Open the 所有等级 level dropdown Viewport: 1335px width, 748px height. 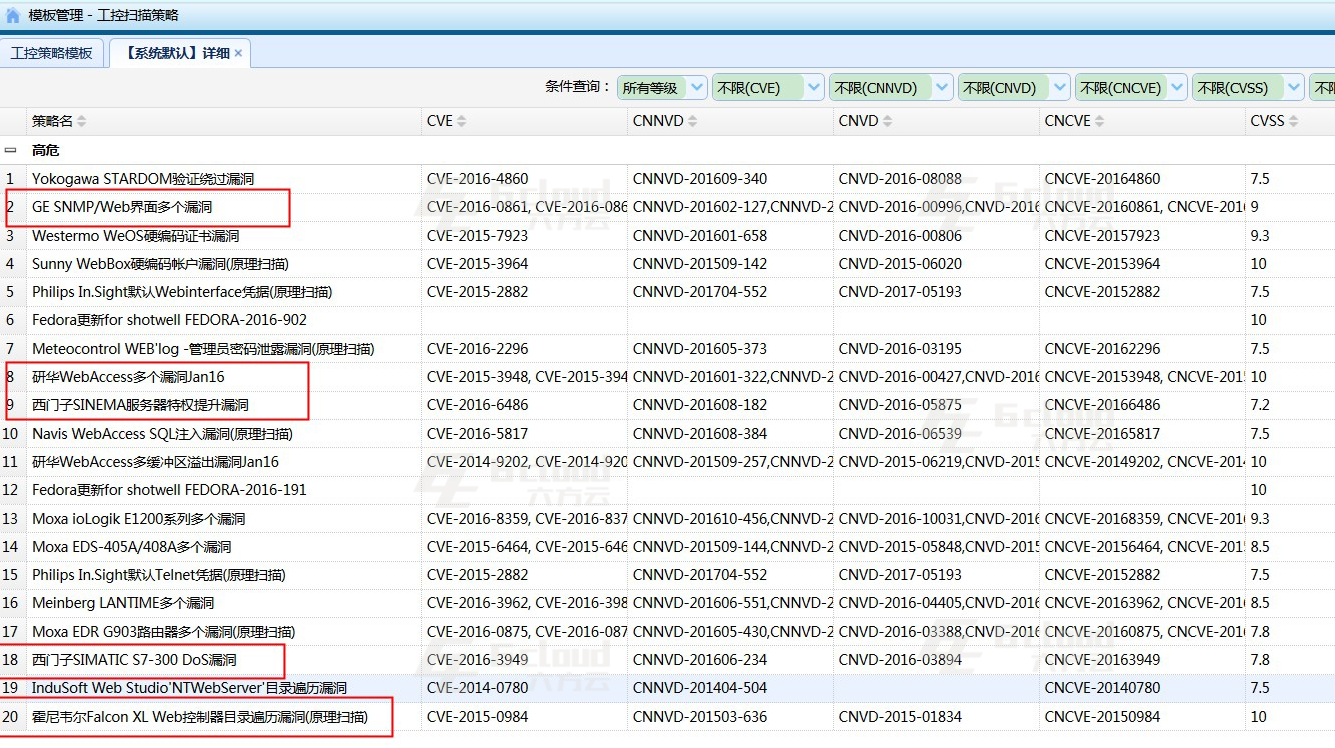[662, 88]
